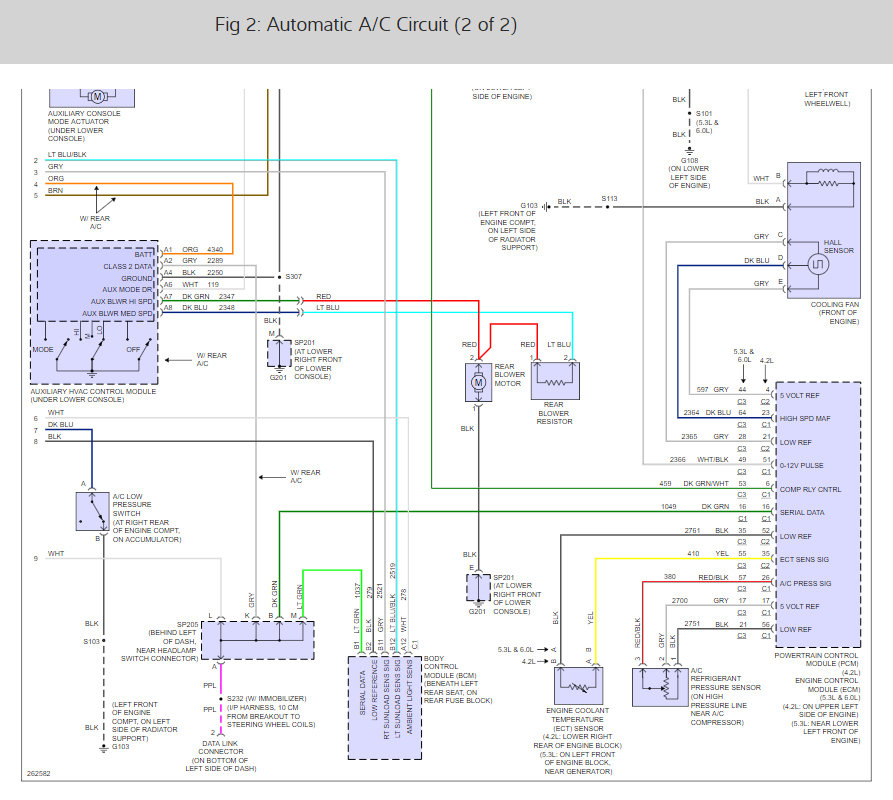Click the COOLING FAN label
Screen dimensions: 893x800
[x=835, y=305]
